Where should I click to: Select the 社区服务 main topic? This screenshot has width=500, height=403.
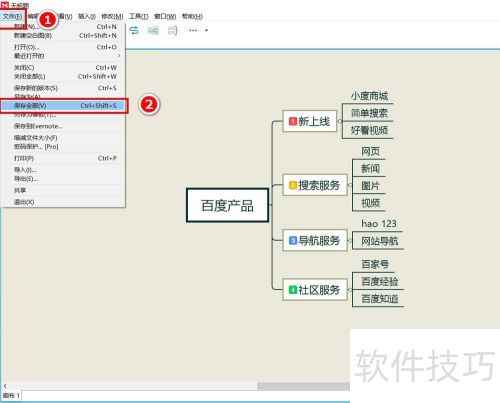[x=315, y=289]
